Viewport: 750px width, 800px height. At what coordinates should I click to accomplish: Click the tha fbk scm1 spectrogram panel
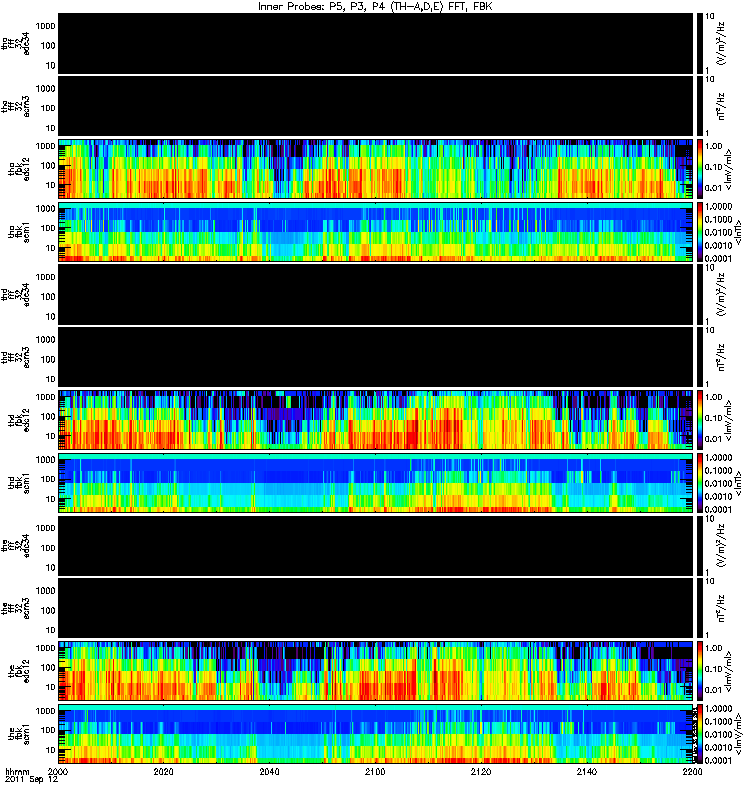pos(376,232)
